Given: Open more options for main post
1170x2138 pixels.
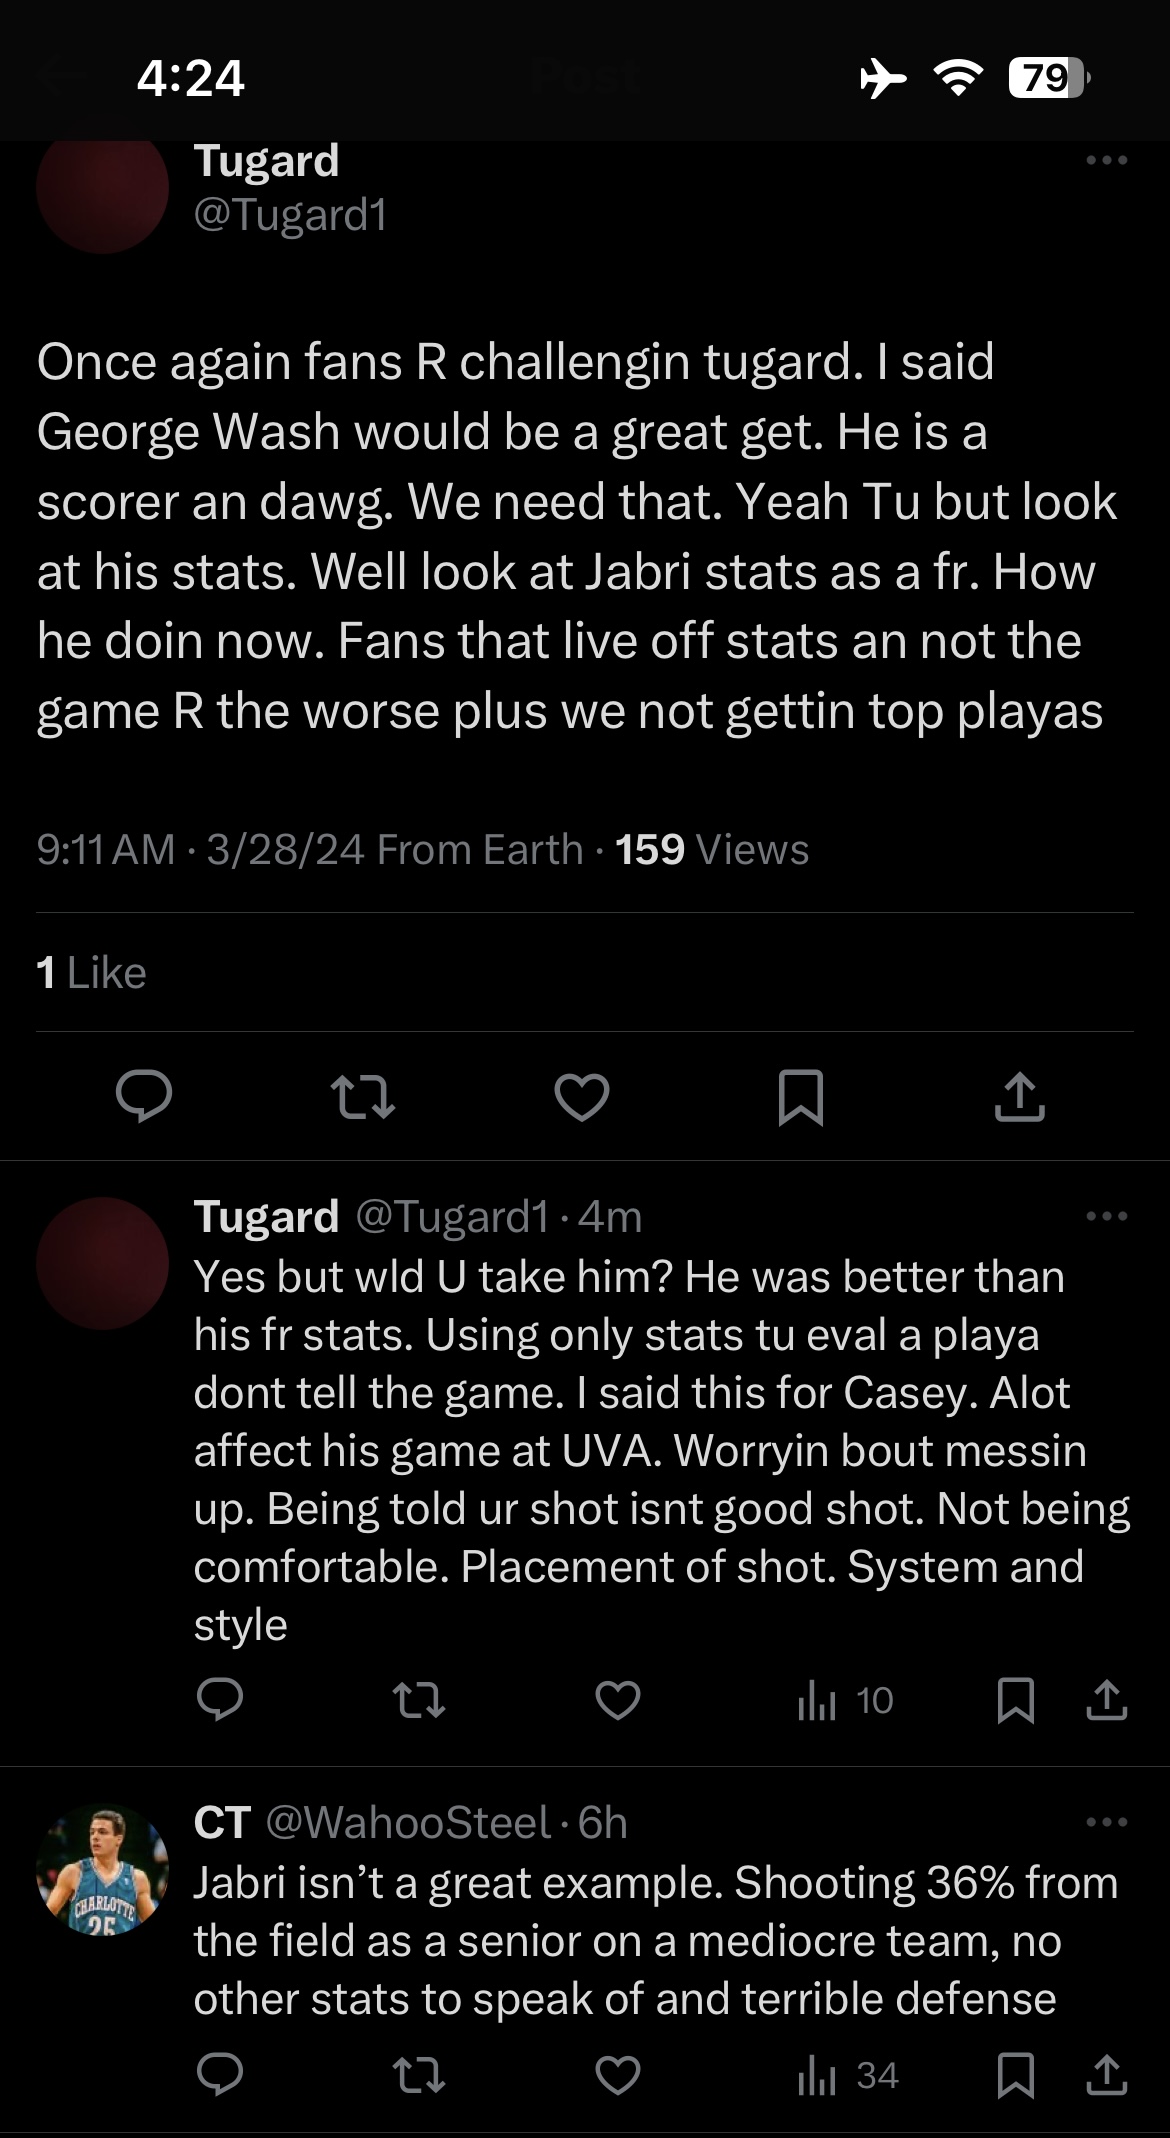Looking at the screenshot, I should coord(1107,160).
